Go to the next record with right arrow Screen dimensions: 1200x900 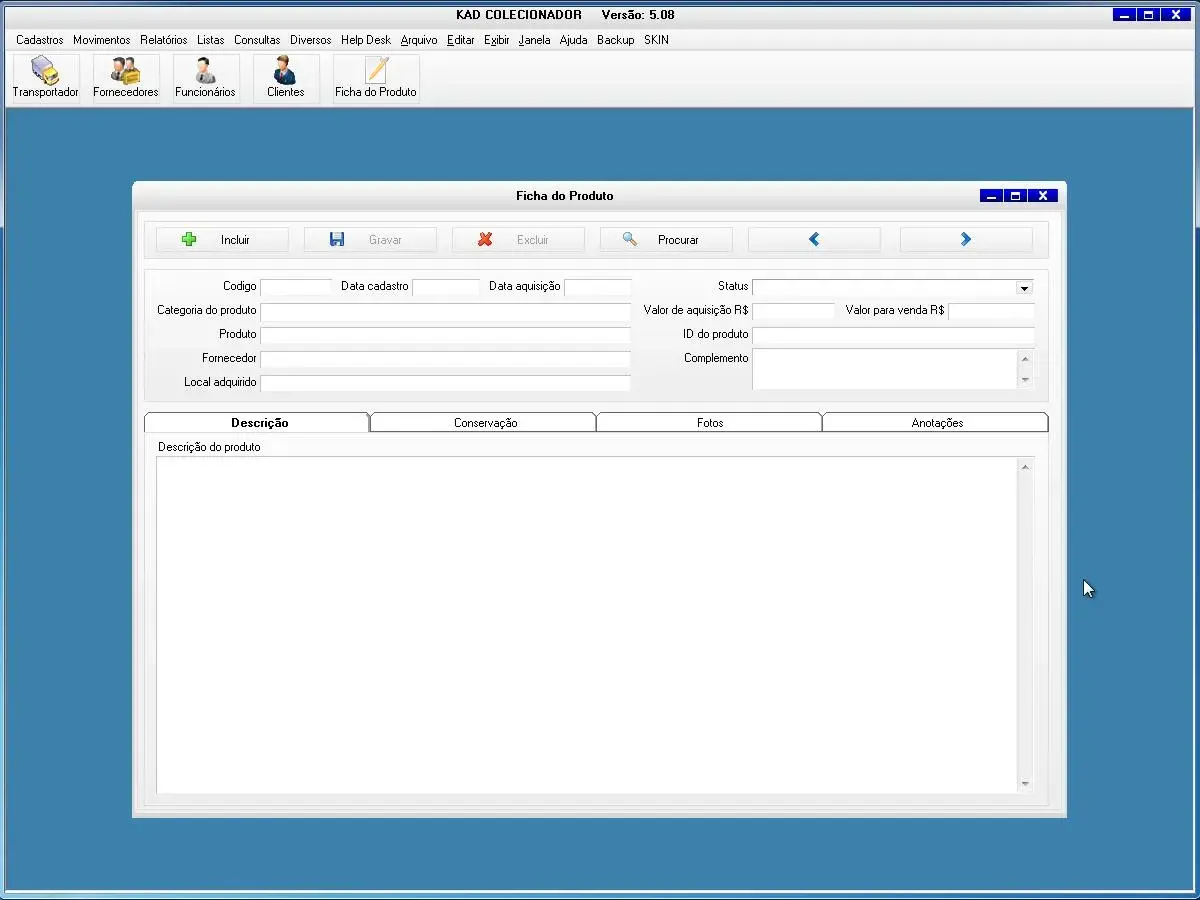tap(965, 240)
